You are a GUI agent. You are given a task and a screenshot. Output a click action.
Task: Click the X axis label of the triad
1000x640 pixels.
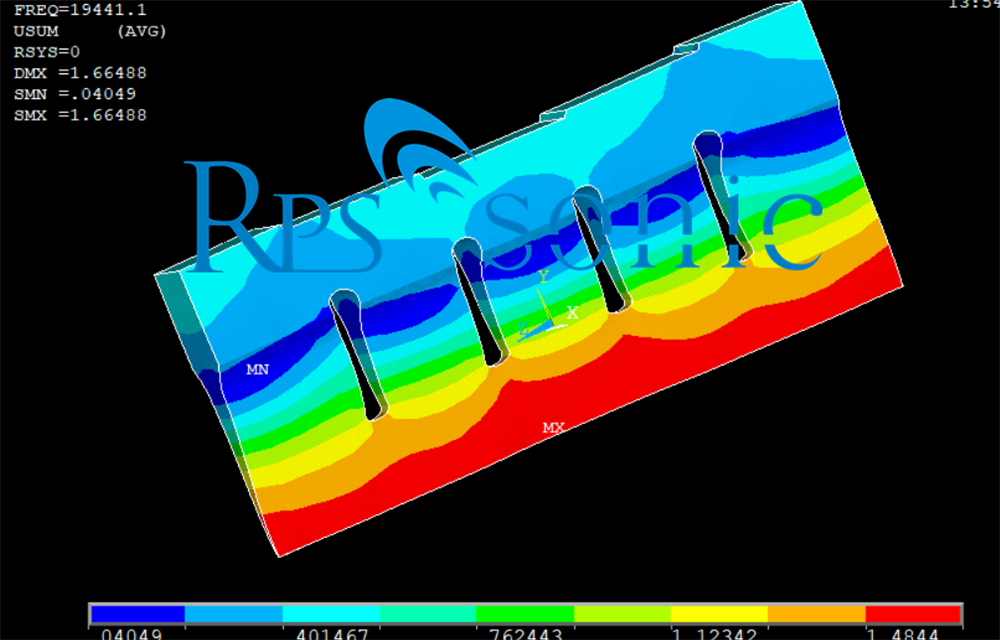(573, 313)
